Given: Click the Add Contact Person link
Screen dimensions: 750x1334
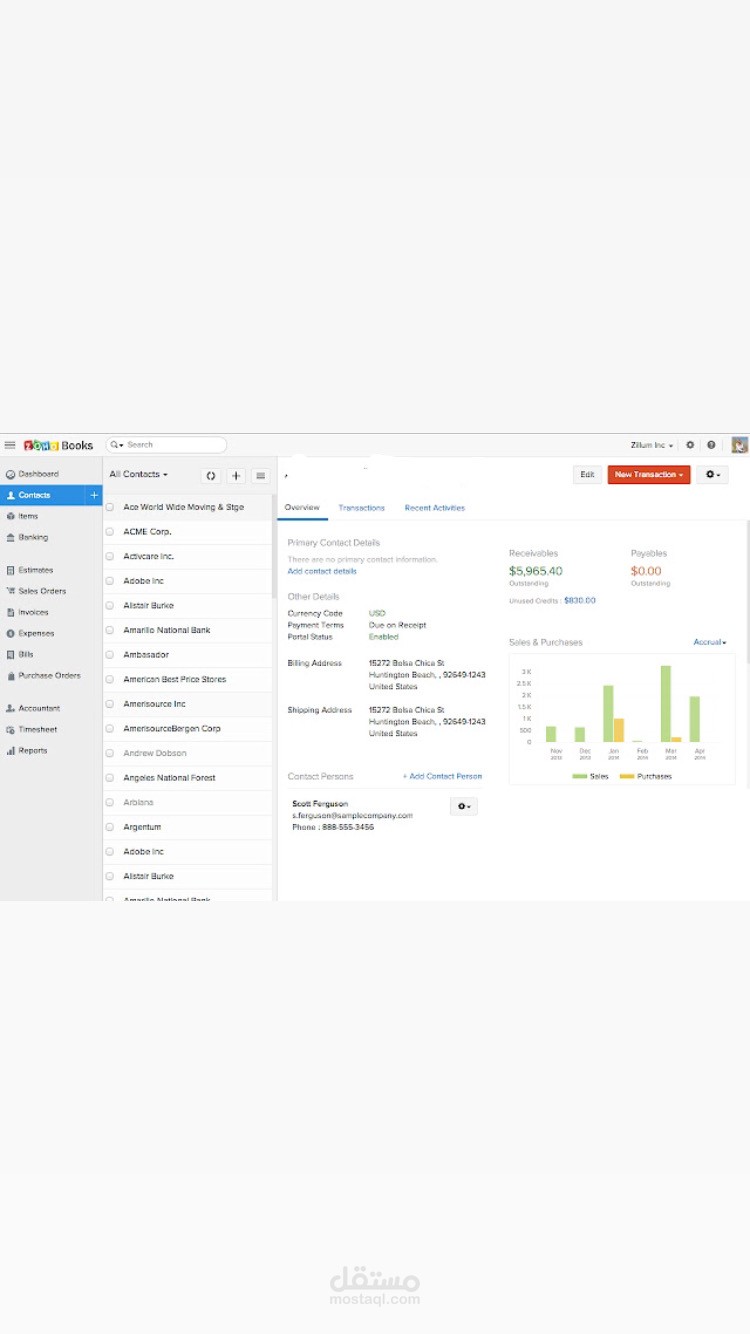Looking at the screenshot, I should (x=443, y=776).
